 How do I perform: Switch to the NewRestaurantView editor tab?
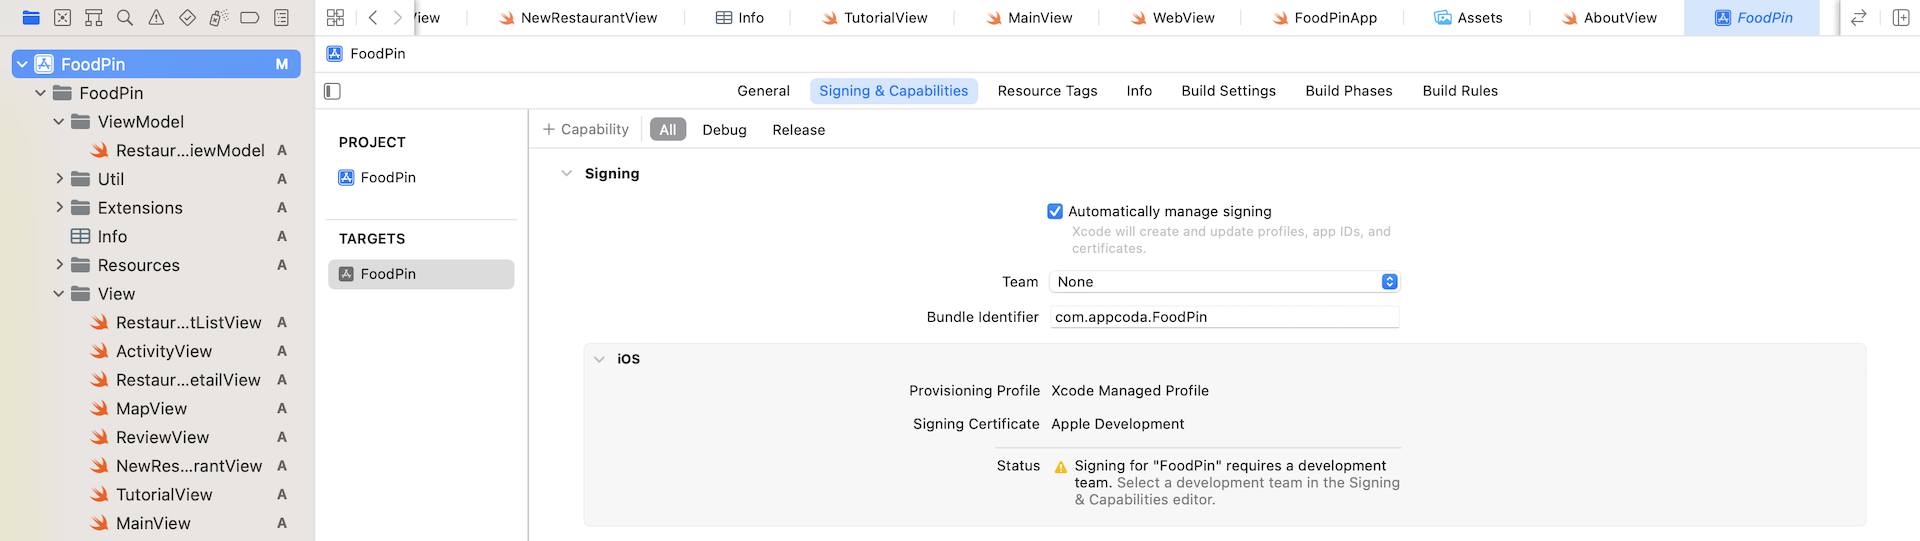[578, 18]
